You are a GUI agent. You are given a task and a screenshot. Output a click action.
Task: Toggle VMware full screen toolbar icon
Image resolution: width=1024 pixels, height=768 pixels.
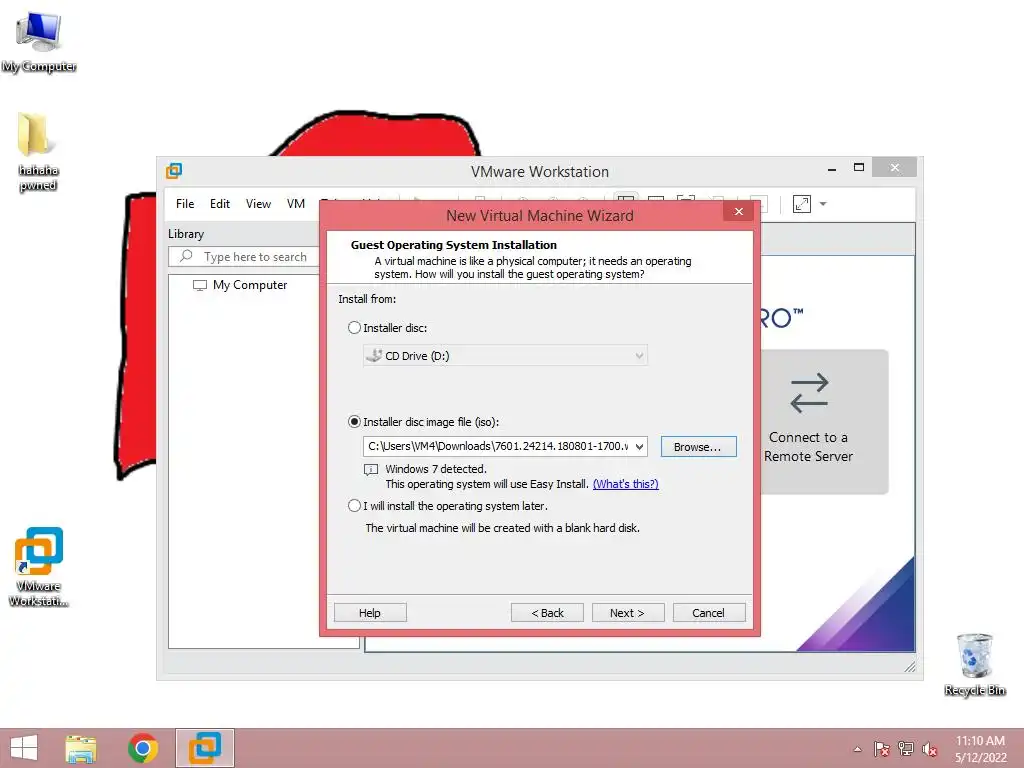(x=802, y=204)
